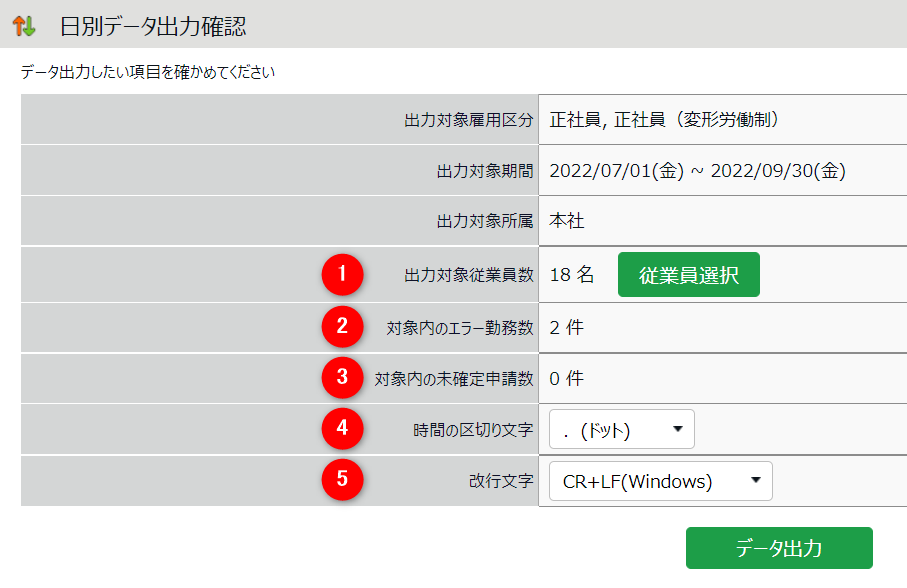Click the 2 件 error count value
907x588 pixels.
click(566, 327)
